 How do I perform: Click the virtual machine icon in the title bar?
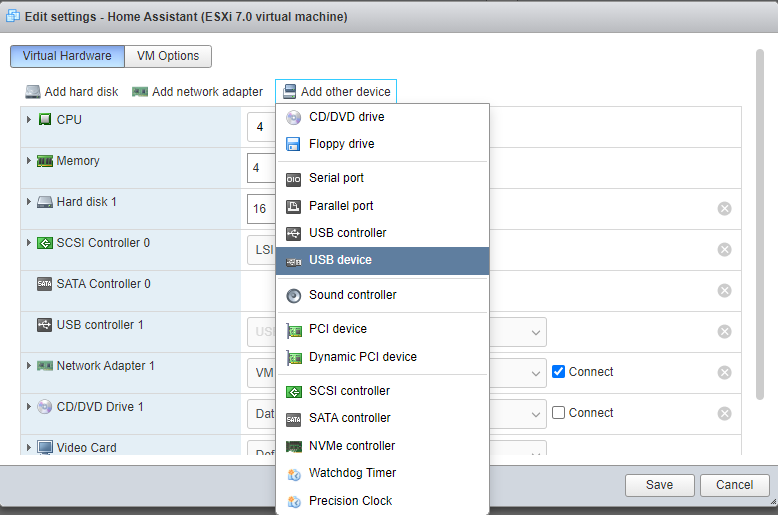pyautogui.click(x=12, y=16)
